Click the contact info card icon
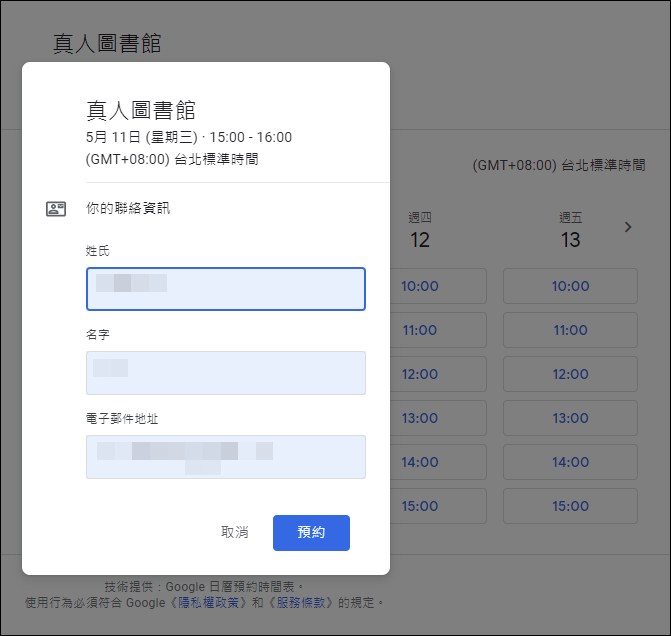671x636 pixels. pos(56,209)
